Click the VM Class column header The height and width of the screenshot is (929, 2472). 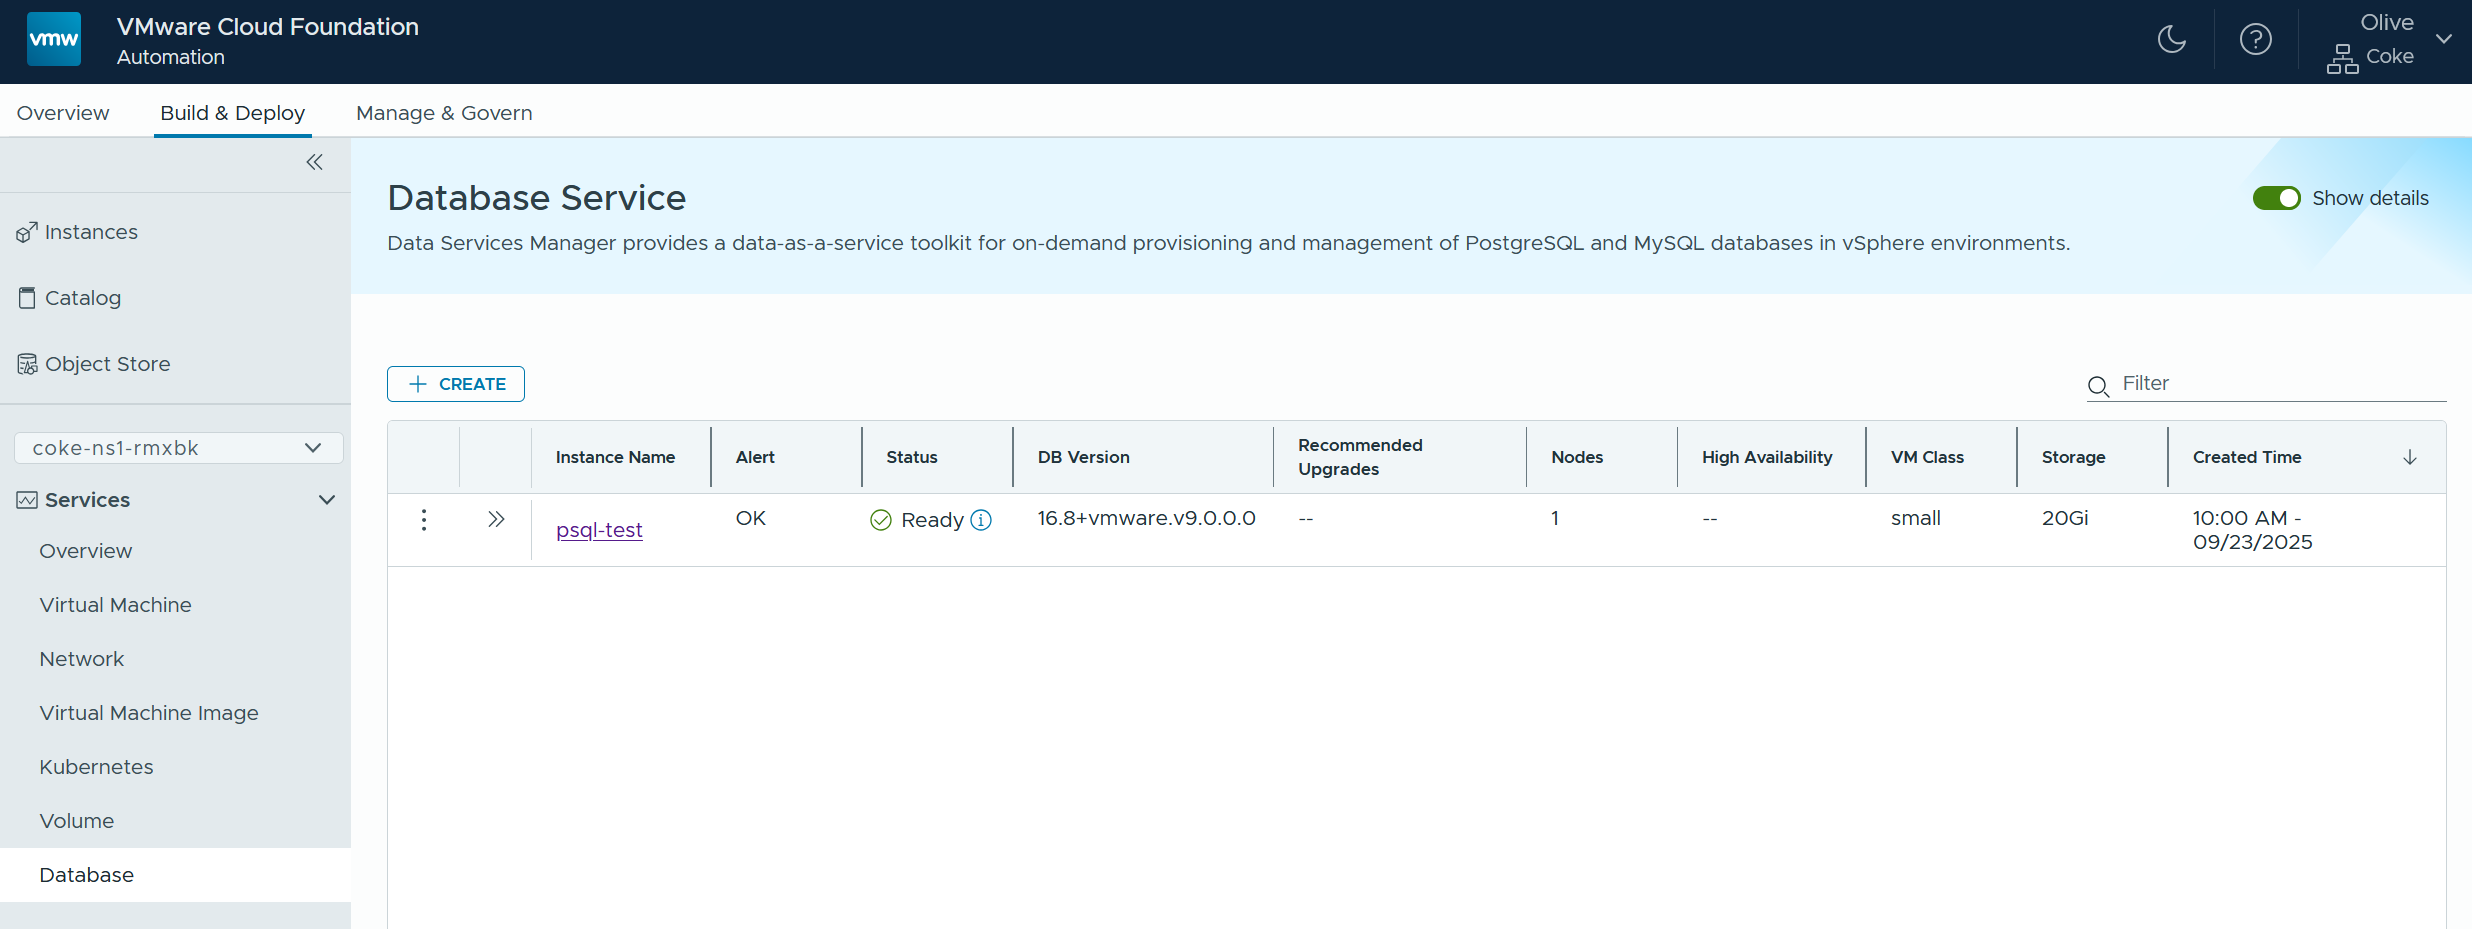coord(1927,457)
